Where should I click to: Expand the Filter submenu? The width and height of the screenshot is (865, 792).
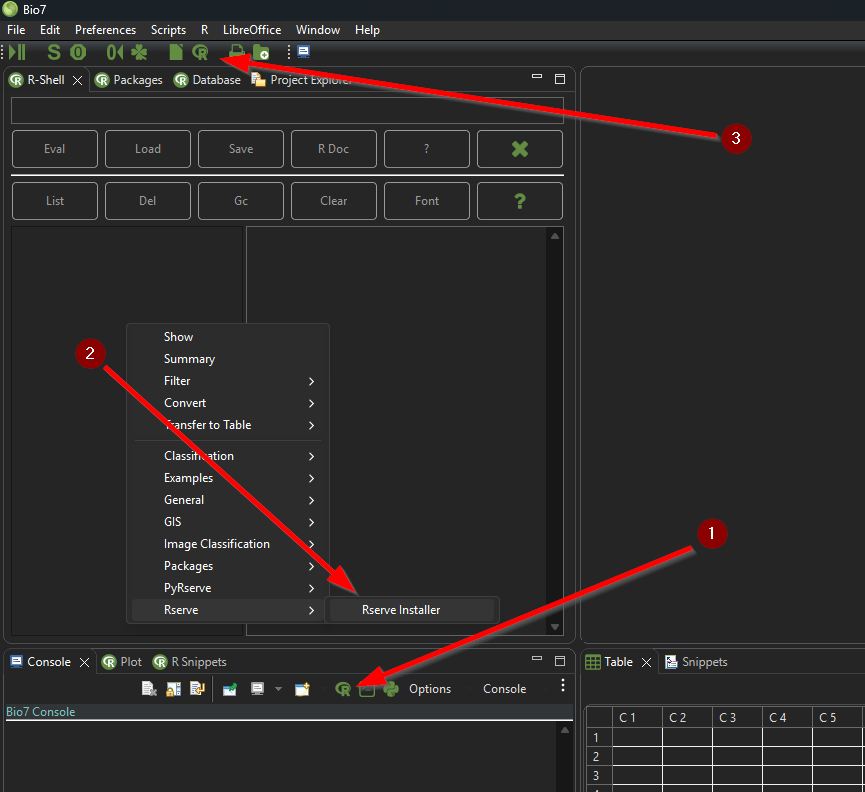[227, 381]
